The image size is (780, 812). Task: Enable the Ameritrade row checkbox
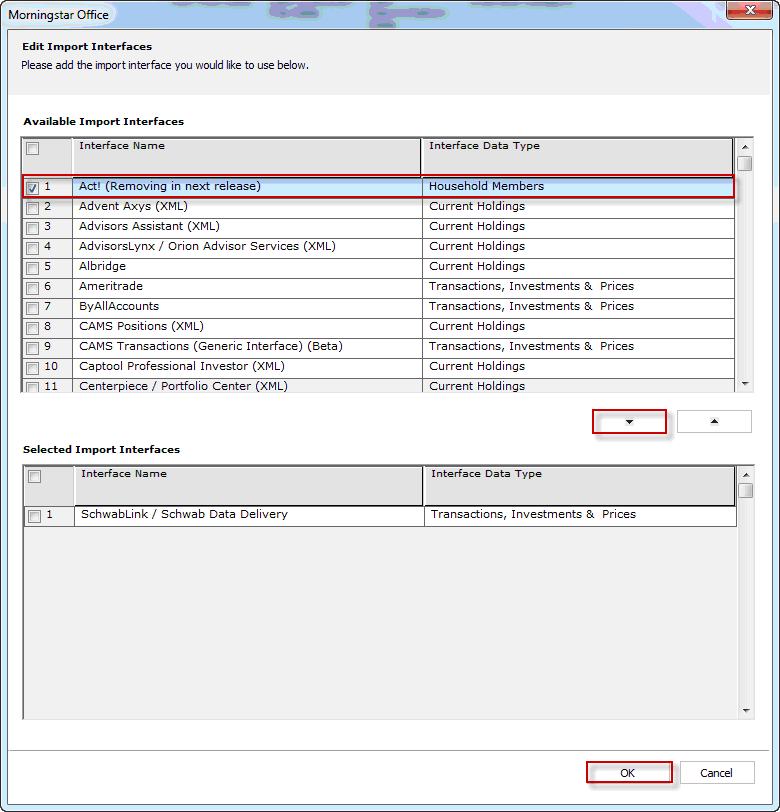[33, 288]
